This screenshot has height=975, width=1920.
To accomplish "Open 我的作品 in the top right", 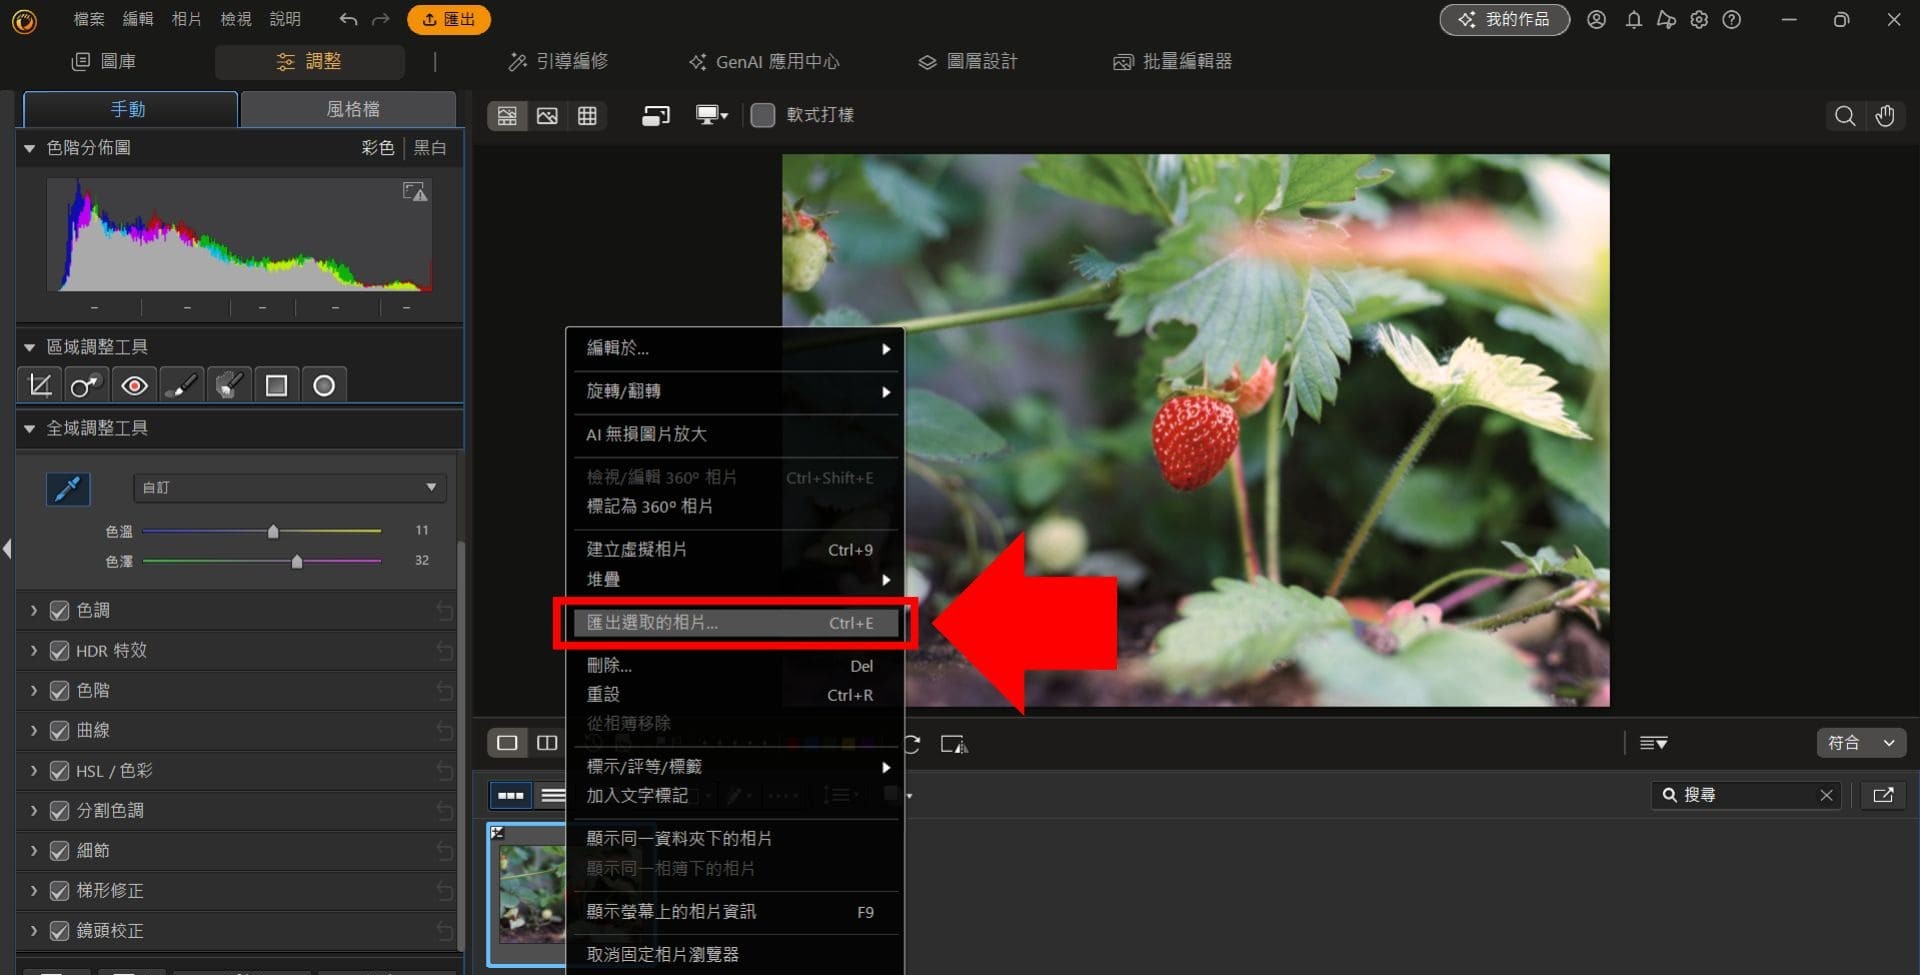I will tap(1504, 19).
